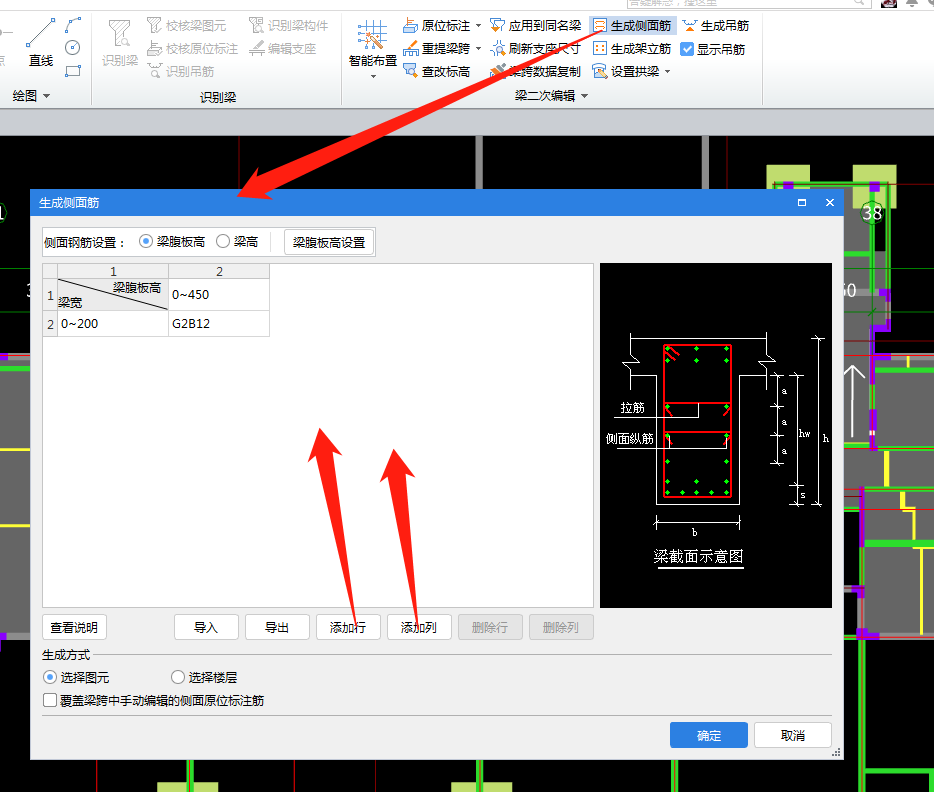Image resolution: width=934 pixels, height=792 pixels.
Task: Select the 梁腹板高 radio option
Action: coord(145,241)
